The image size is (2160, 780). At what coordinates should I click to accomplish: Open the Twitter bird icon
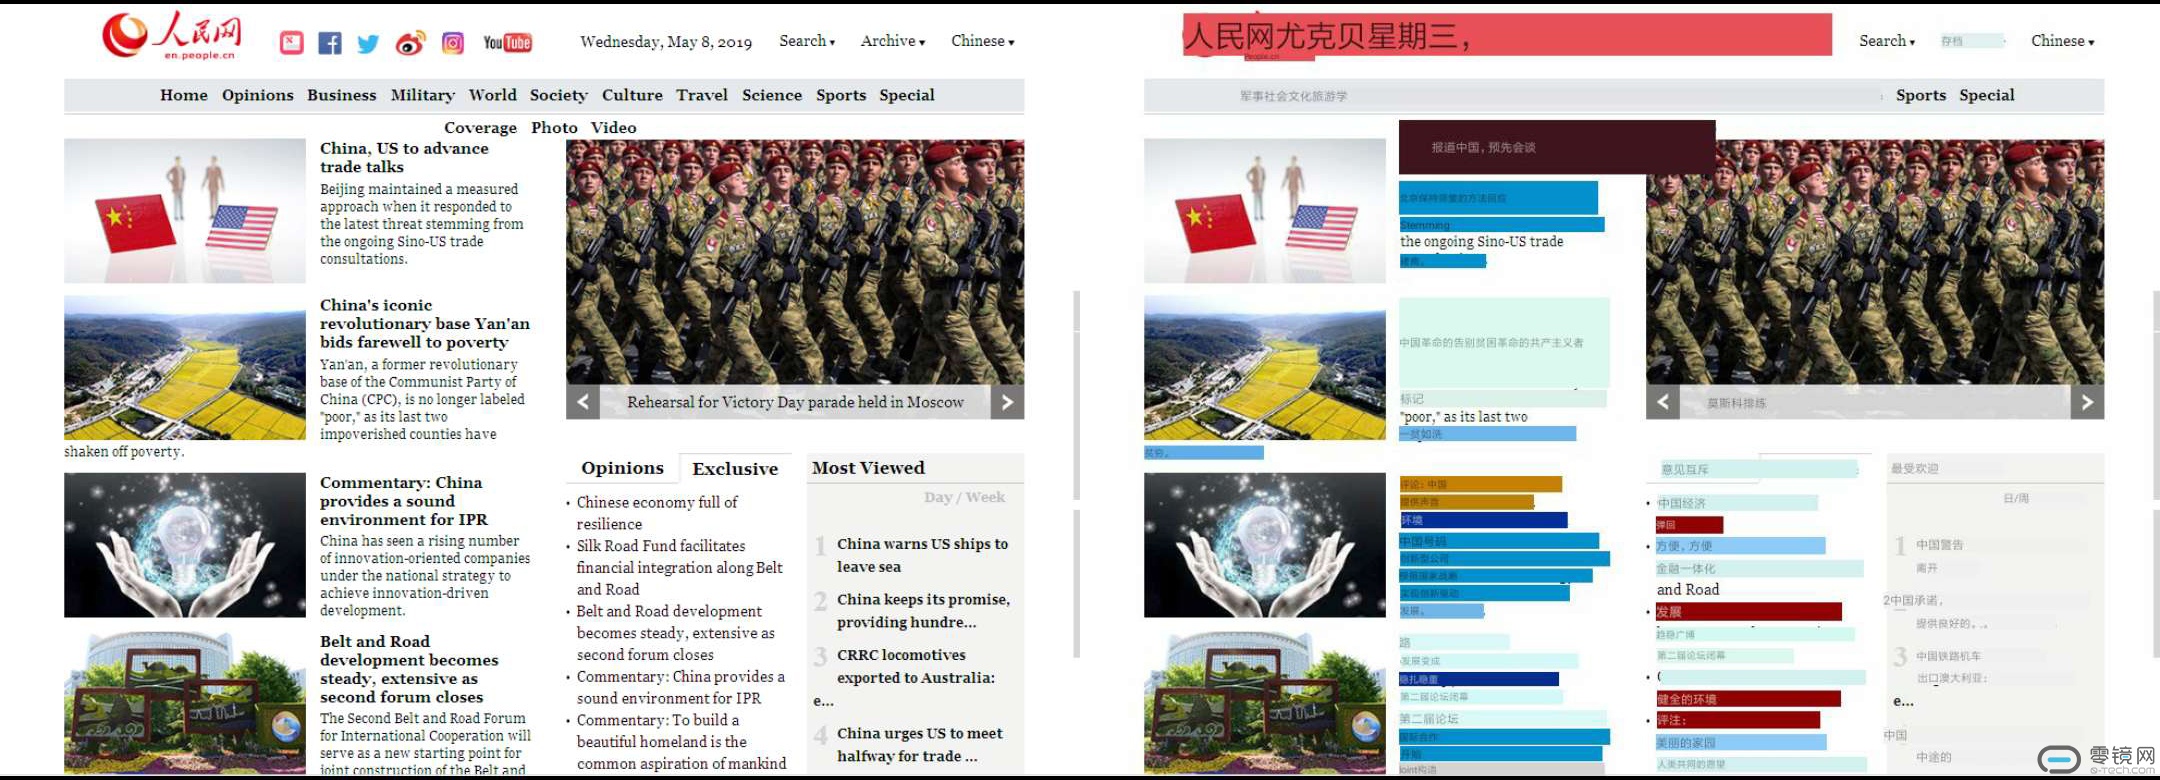[369, 43]
